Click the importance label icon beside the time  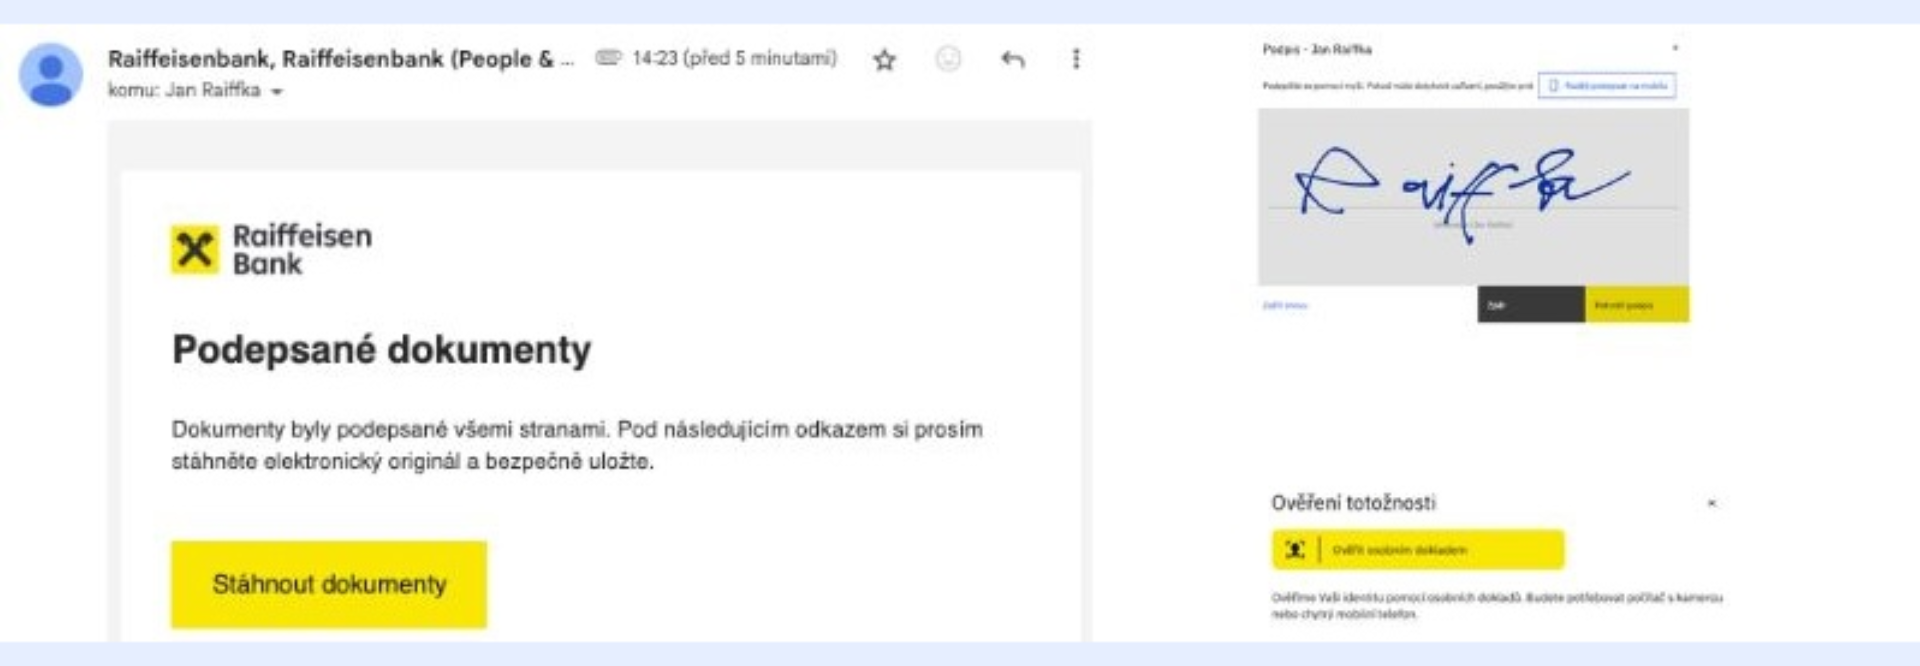(608, 58)
